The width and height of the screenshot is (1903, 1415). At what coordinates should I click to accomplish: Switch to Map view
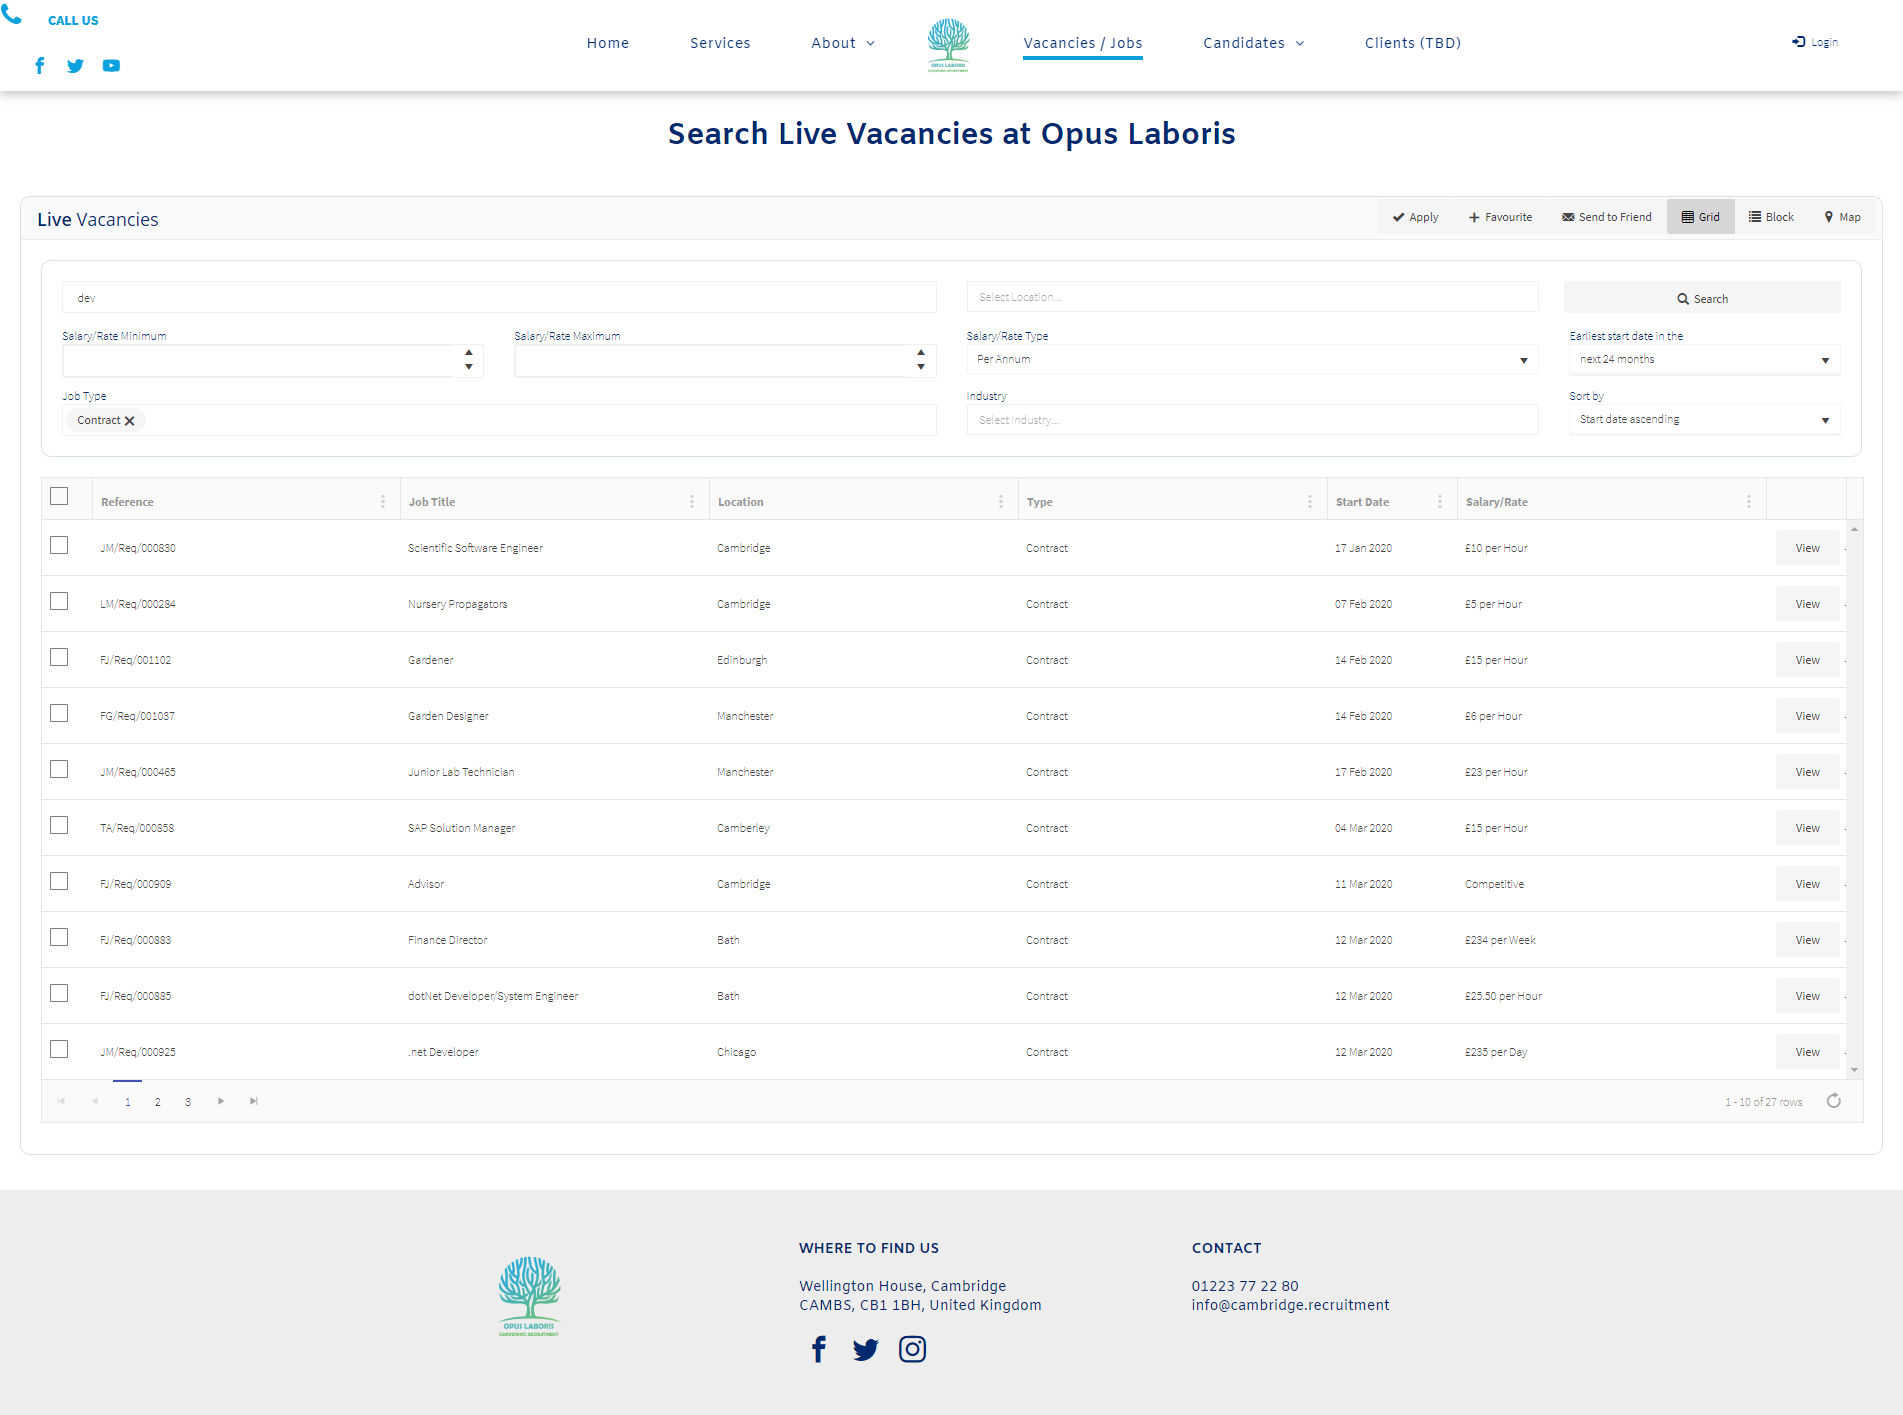point(1842,217)
